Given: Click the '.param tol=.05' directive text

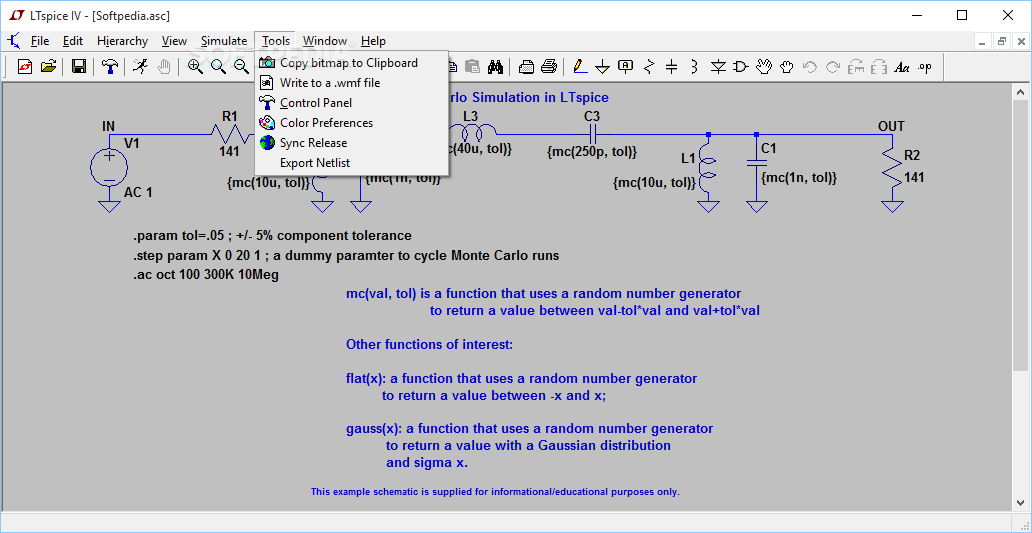Looking at the screenshot, I should [272, 236].
